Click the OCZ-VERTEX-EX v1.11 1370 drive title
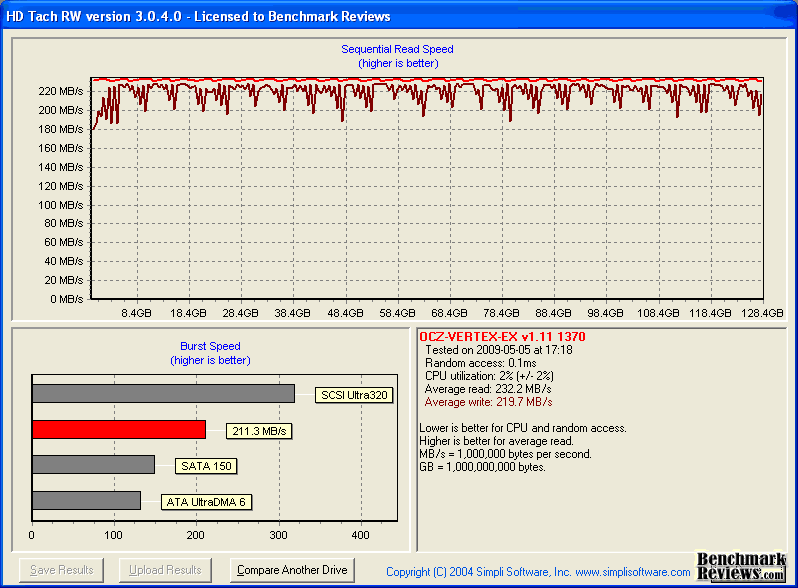The image size is (798, 588). point(502,337)
